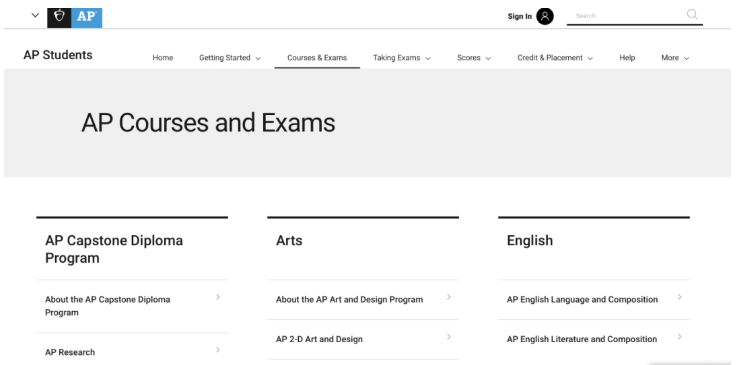The image size is (736, 365).
Task: Click the Sign In text link
Action: coord(520,16)
